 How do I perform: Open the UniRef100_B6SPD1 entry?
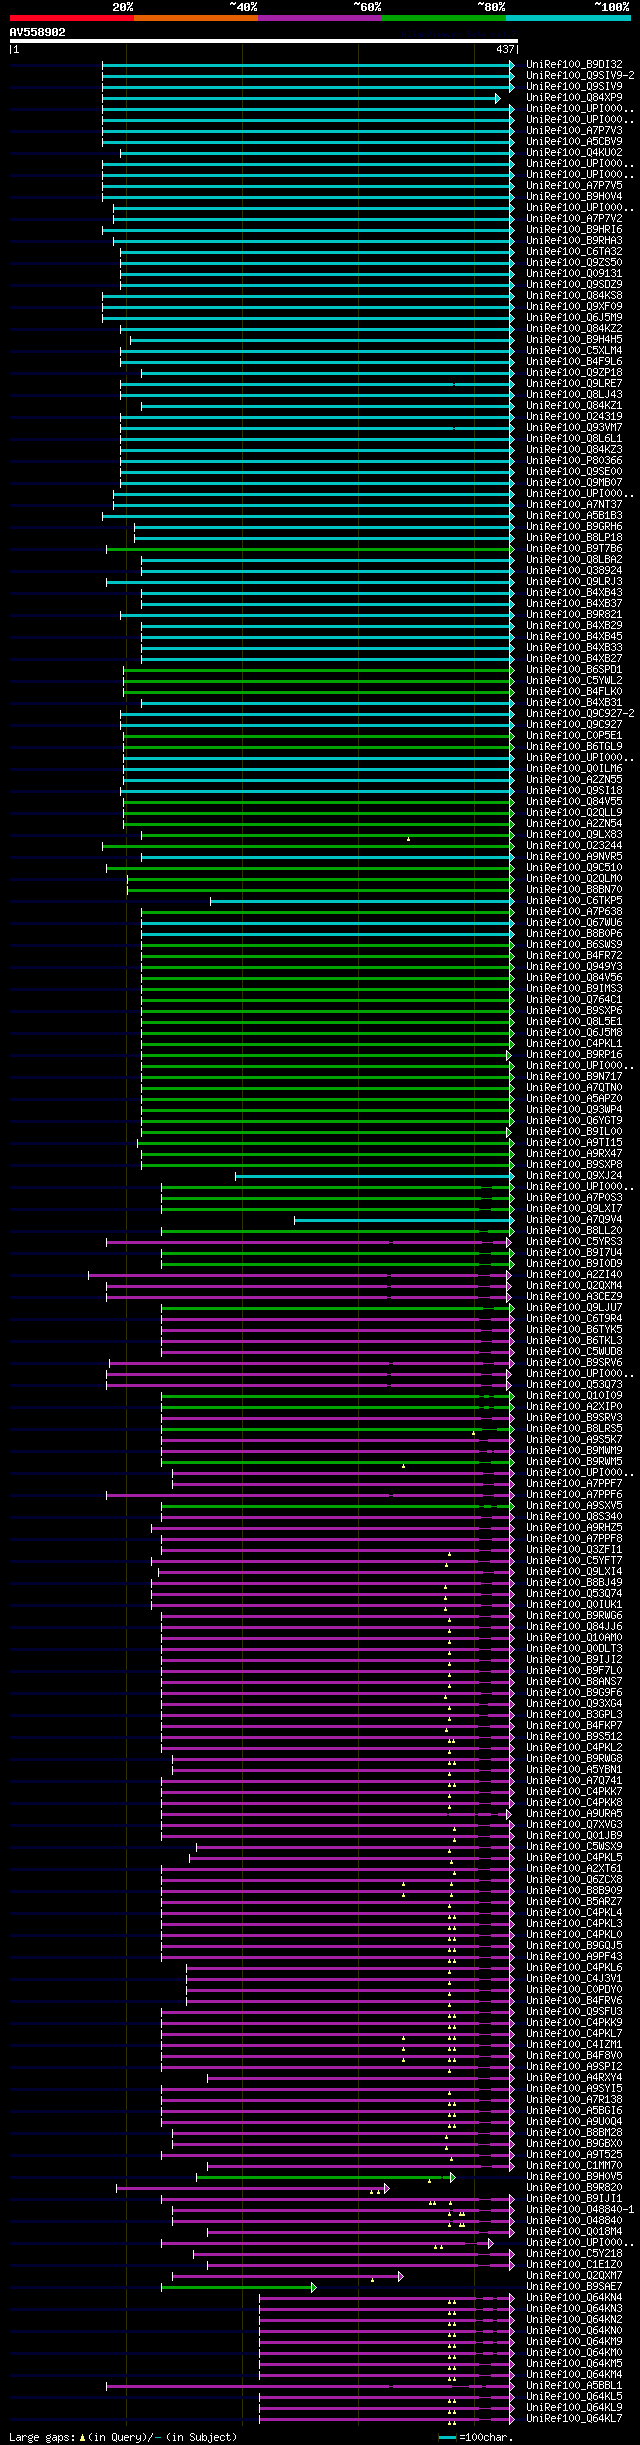coord(574,670)
